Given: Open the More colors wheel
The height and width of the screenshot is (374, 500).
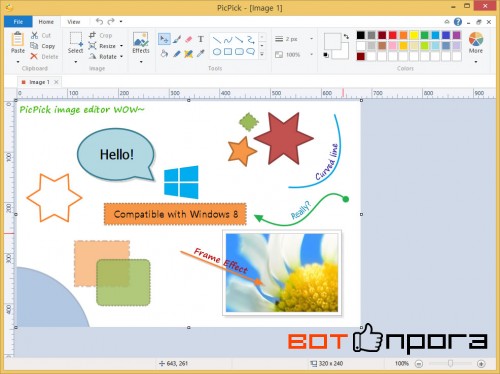Looking at the screenshot, I should 476,39.
